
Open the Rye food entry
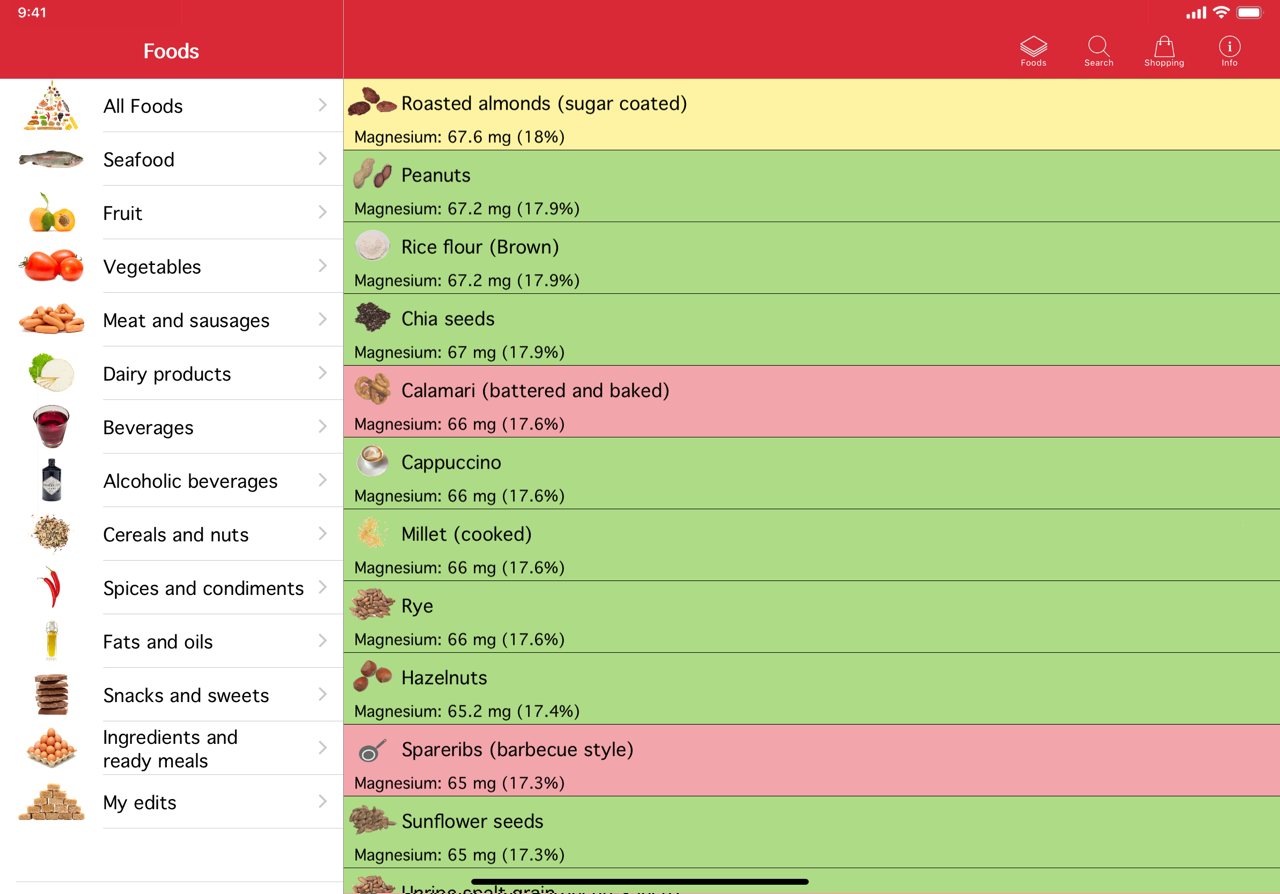811,617
